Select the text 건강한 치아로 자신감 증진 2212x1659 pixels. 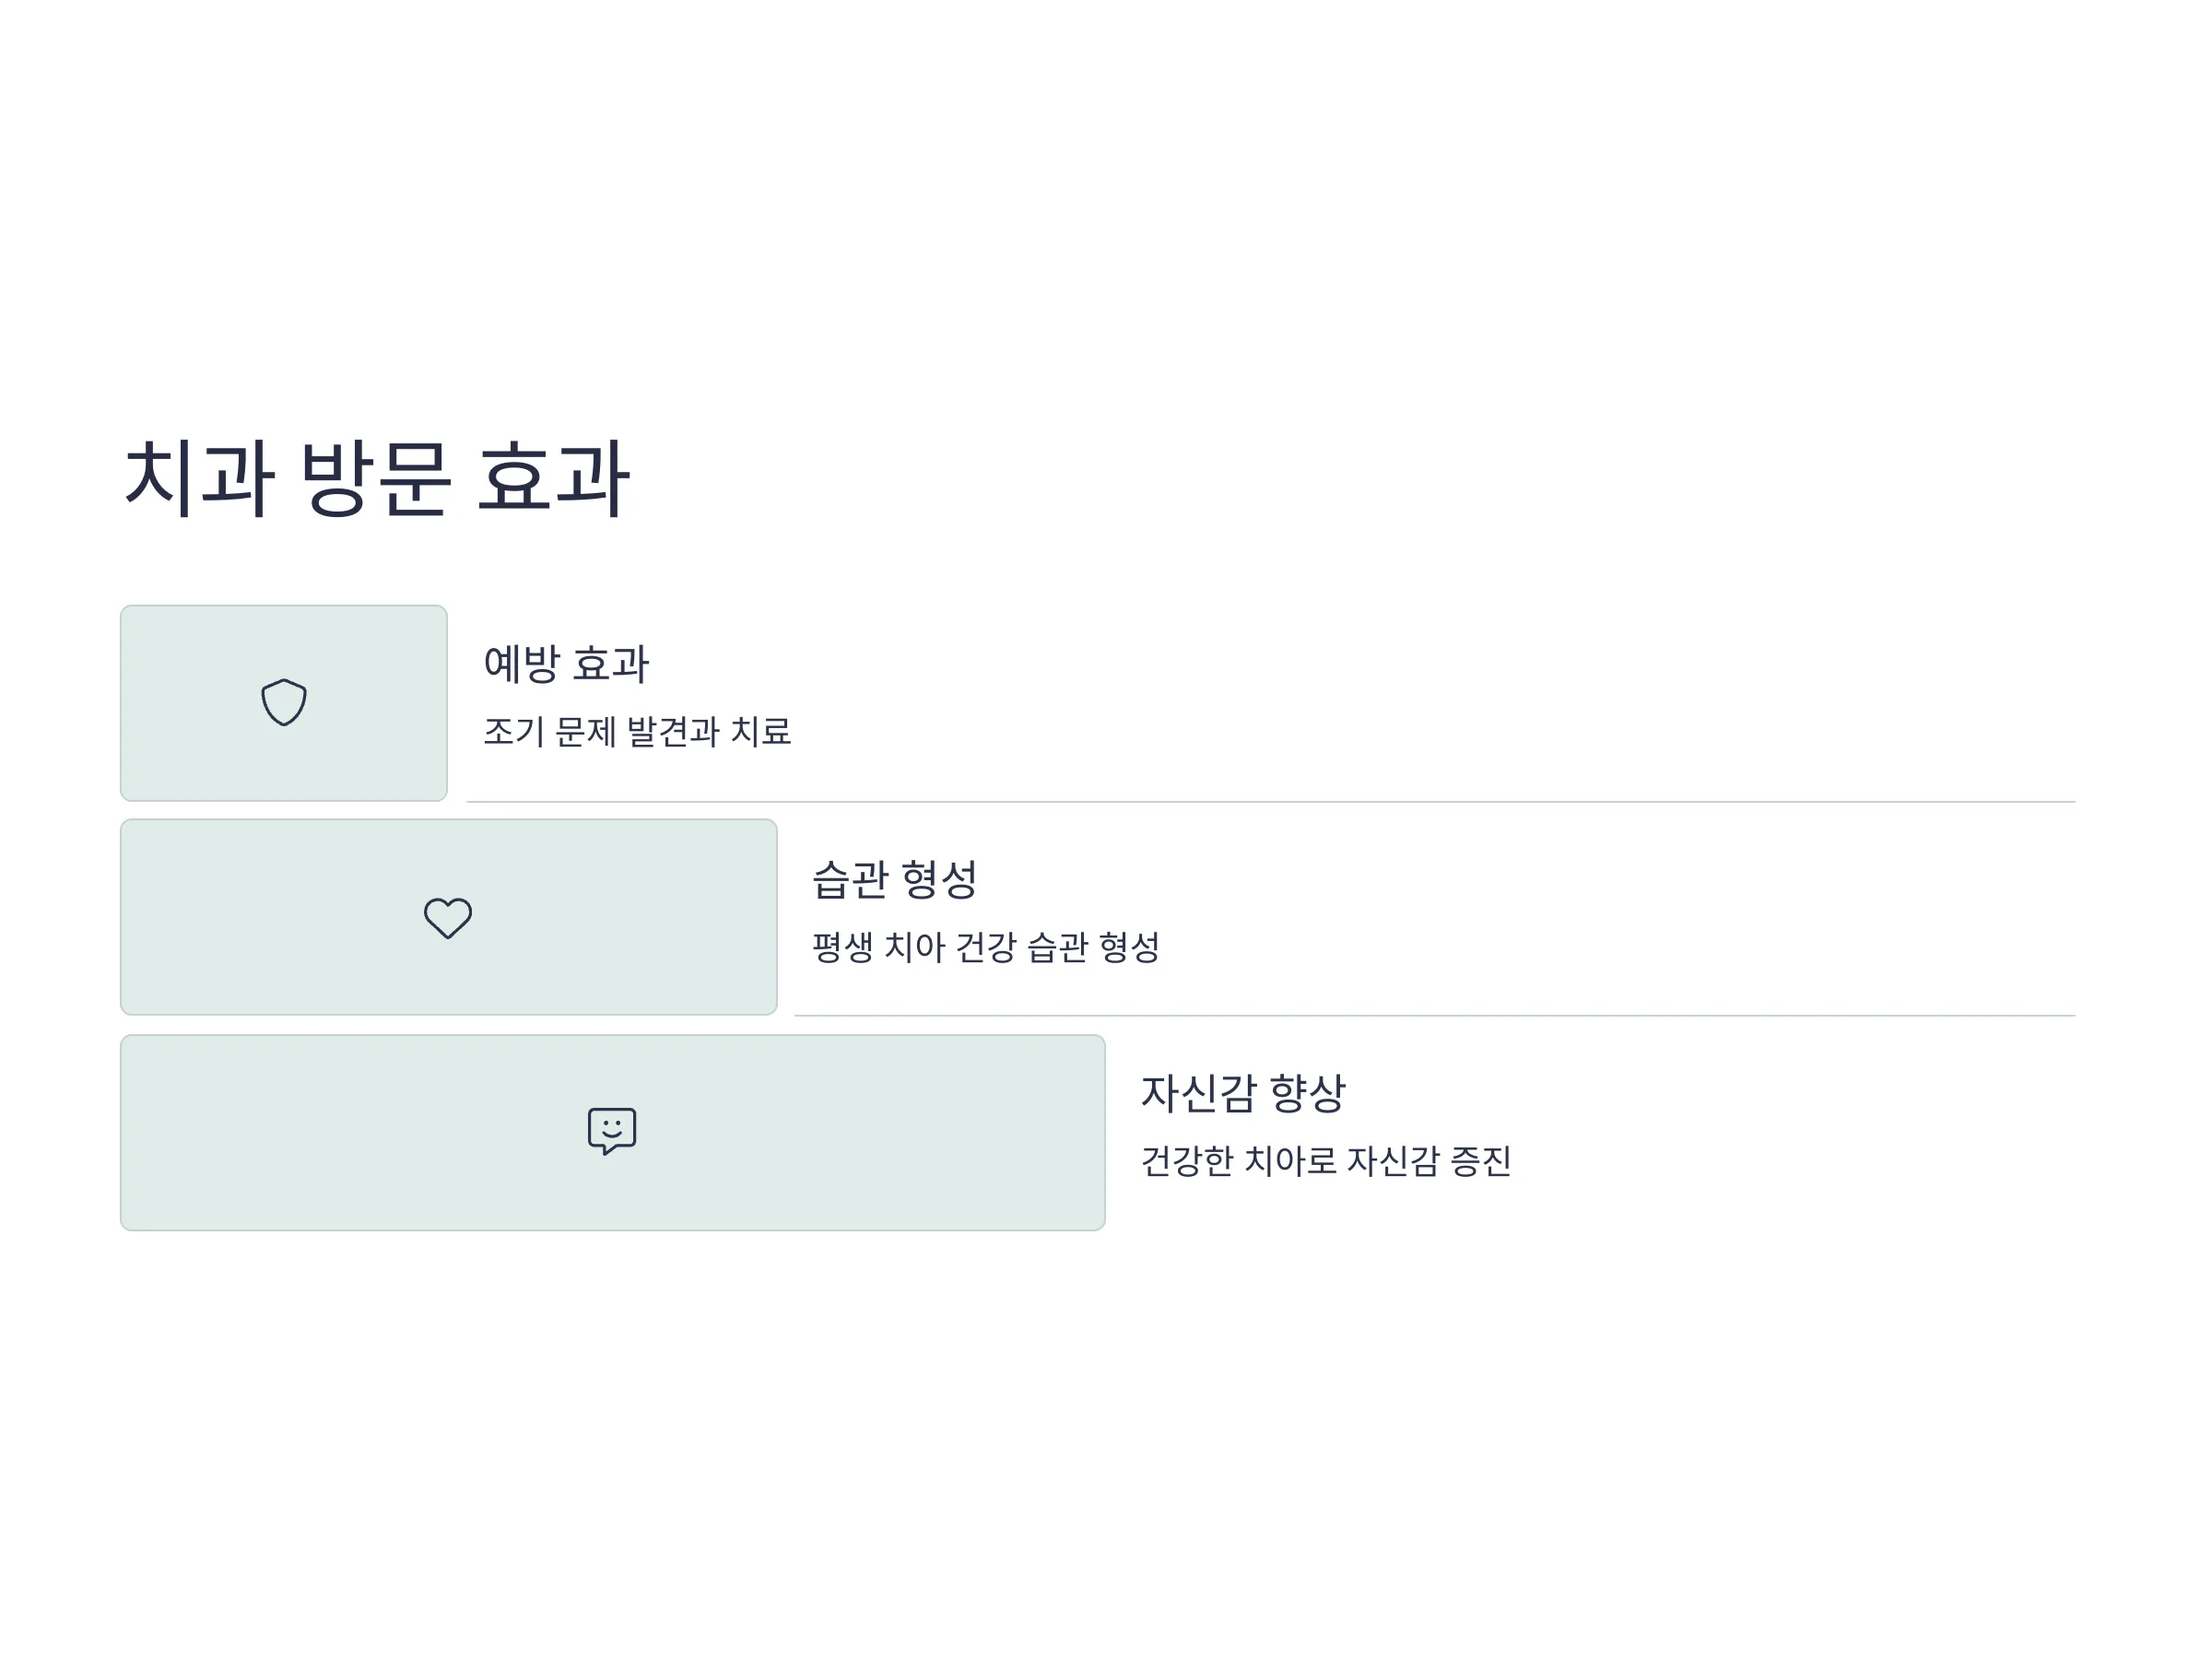1326,1160
